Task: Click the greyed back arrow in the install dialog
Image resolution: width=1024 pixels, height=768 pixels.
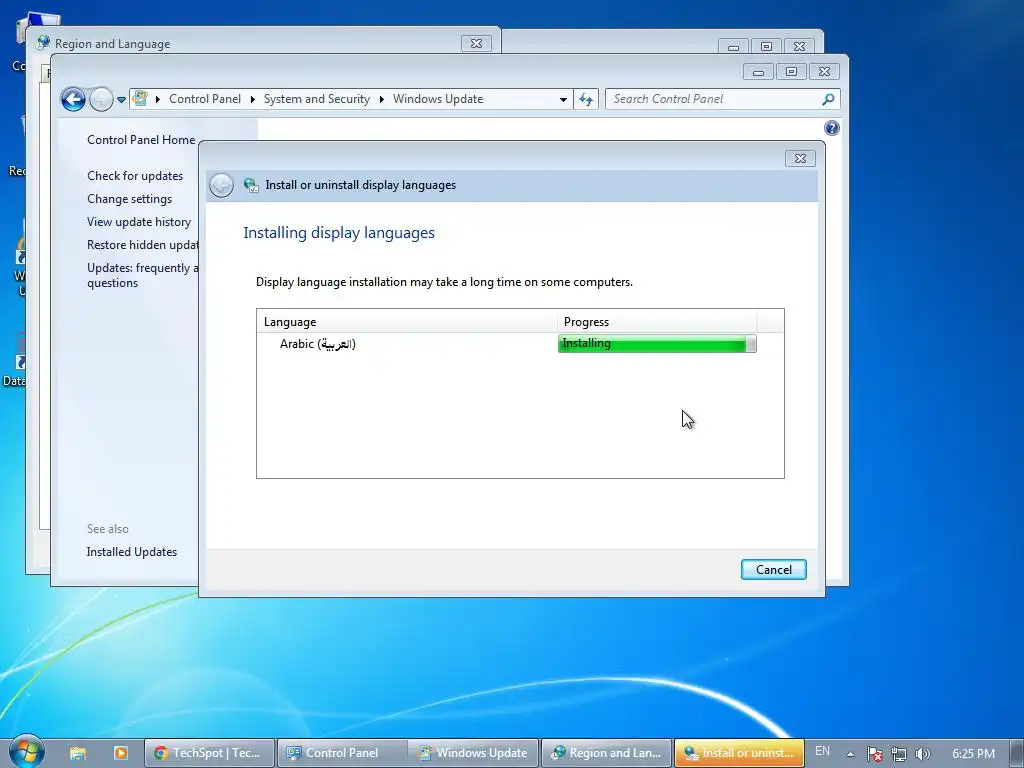Action: click(221, 185)
